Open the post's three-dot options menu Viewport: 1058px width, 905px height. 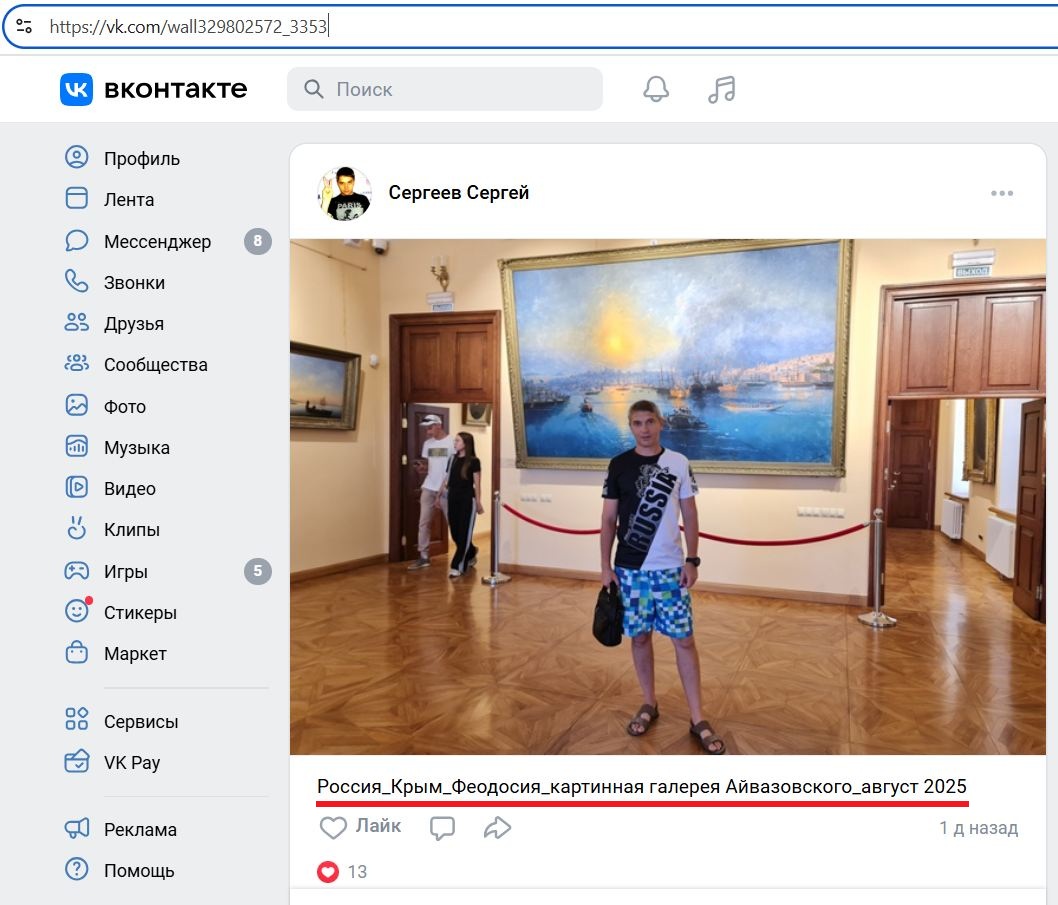[x=1002, y=193]
